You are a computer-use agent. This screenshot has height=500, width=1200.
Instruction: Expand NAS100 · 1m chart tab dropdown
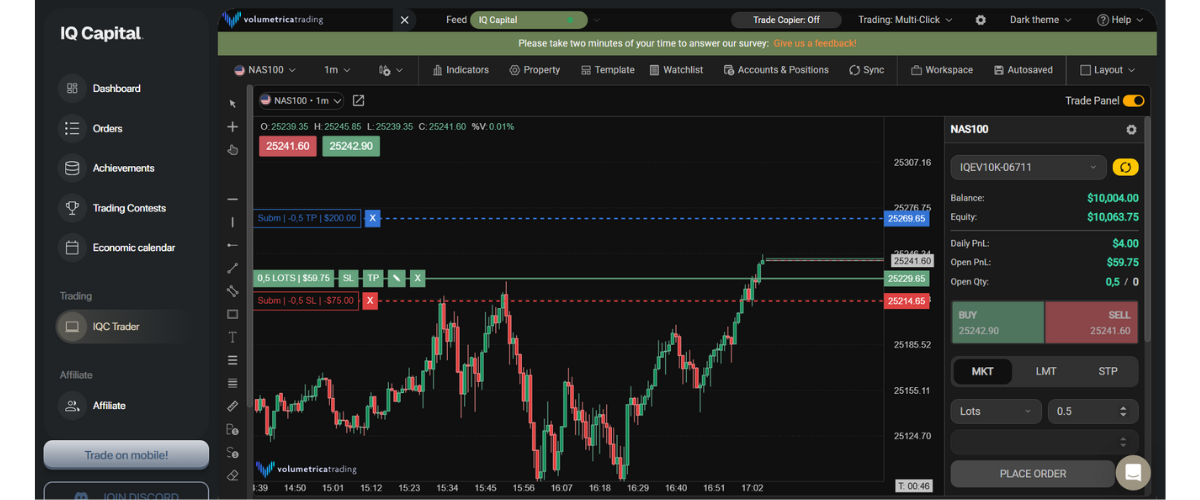coord(301,100)
